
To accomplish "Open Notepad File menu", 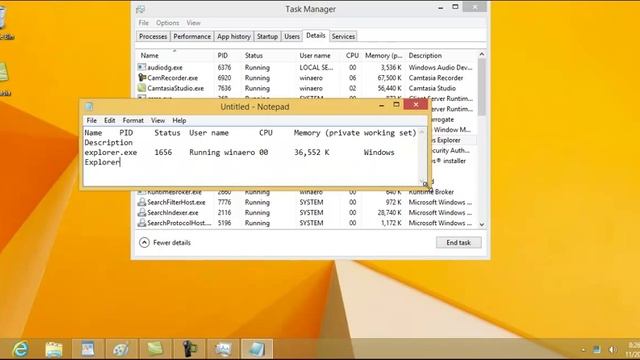I will coord(91,120).
